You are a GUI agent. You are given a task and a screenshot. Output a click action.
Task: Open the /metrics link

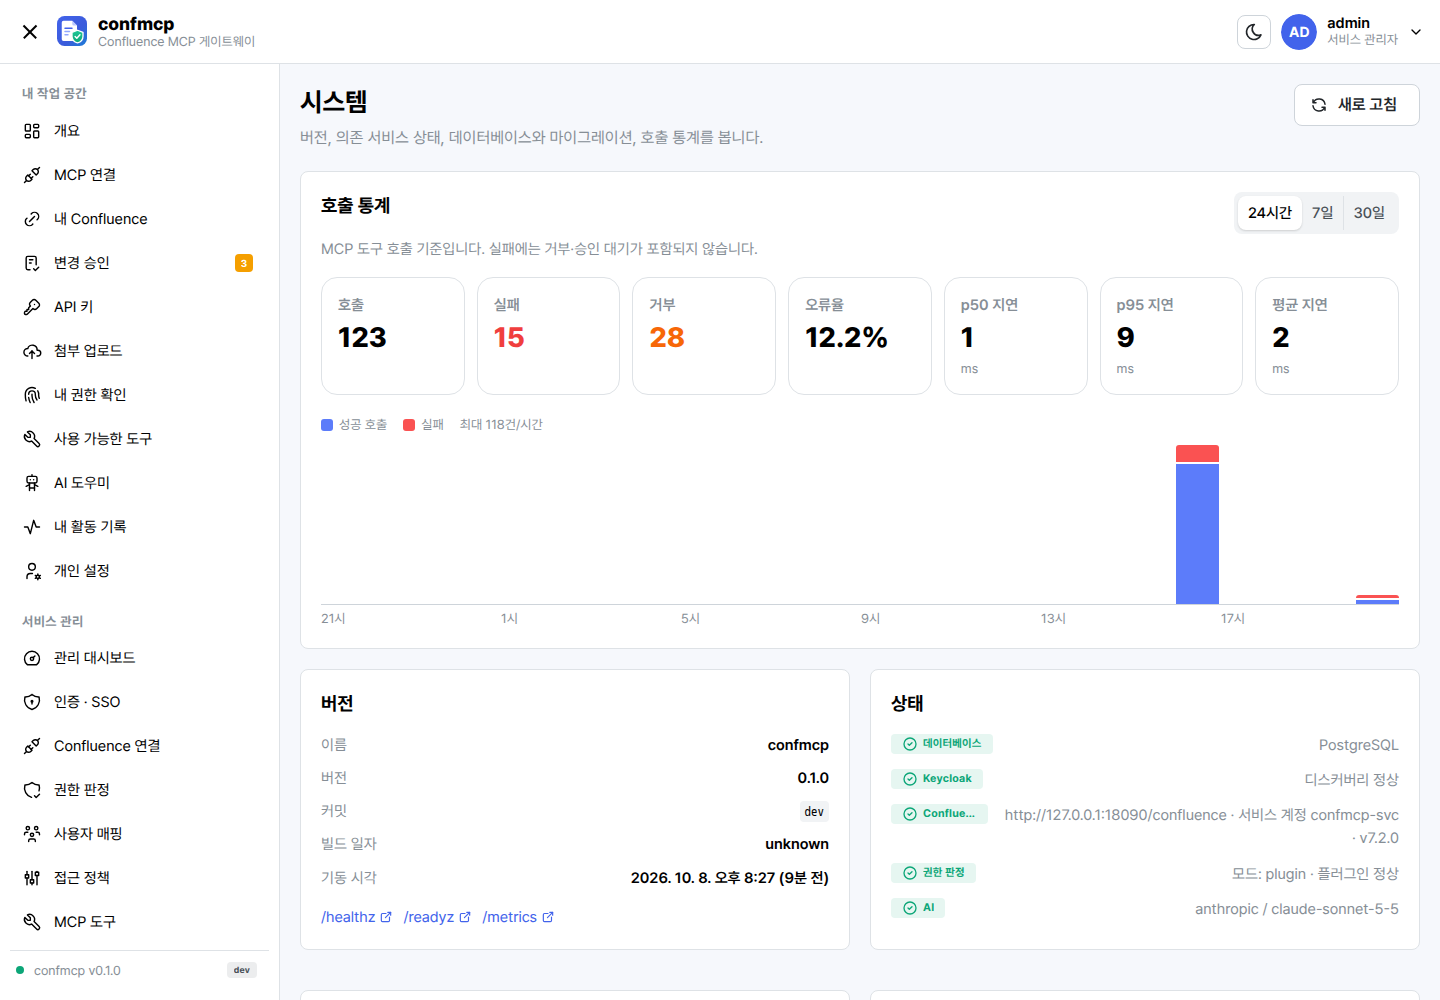point(518,917)
